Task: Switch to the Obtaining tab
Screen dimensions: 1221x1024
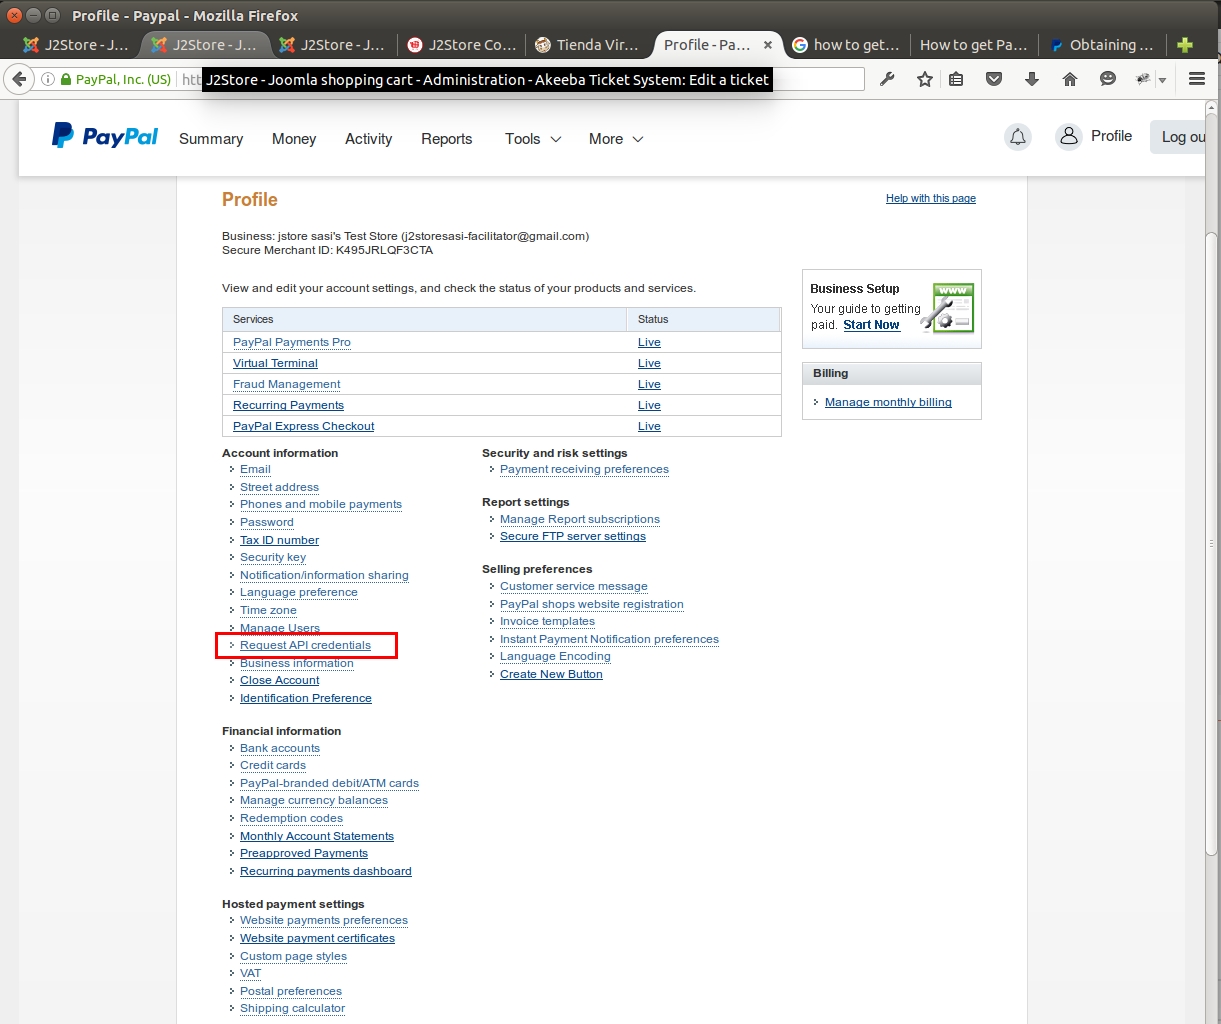Action: [x=1103, y=45]
